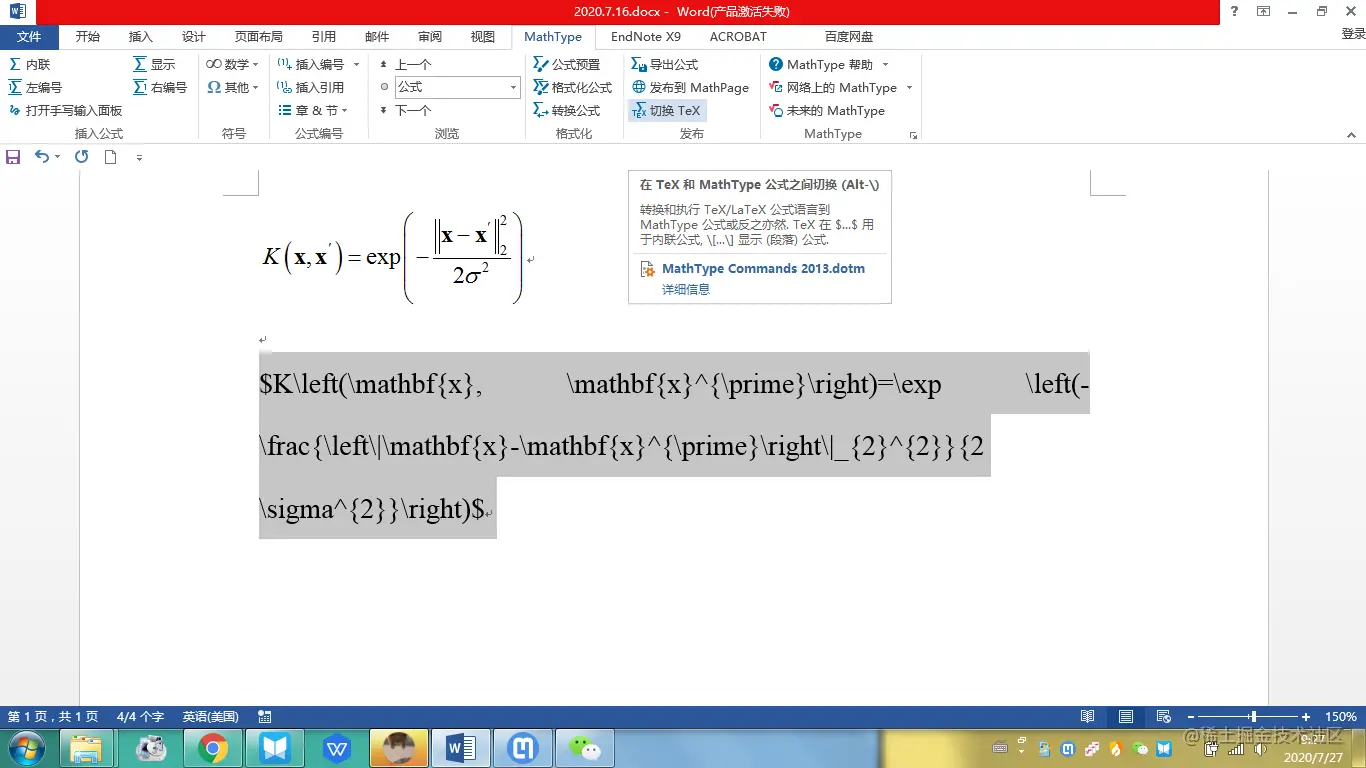The image size is (1366, 768).
Task: Open the MathType 帮助 dropdown
Action: point(829,64)
